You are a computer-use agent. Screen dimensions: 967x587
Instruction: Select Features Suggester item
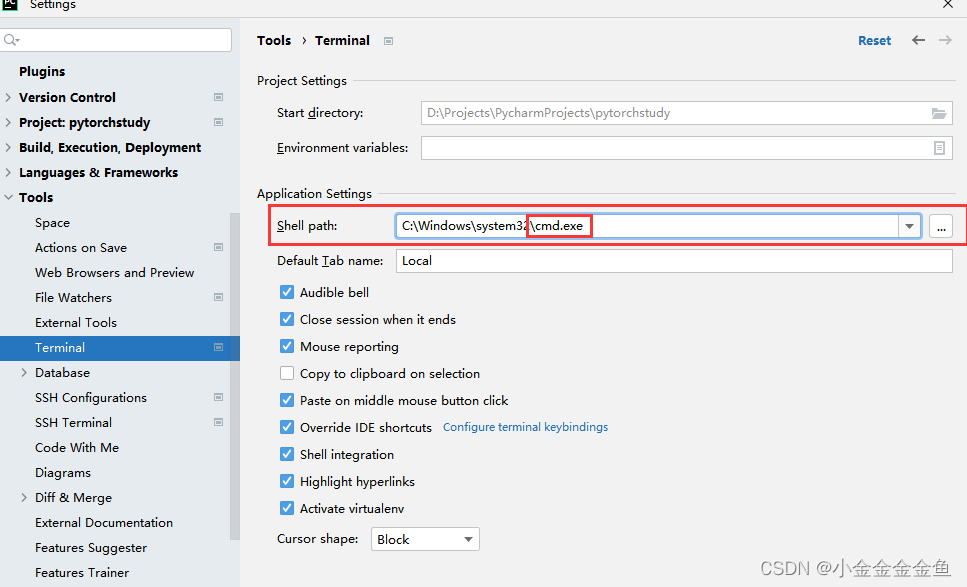click(x=91, y=548)
